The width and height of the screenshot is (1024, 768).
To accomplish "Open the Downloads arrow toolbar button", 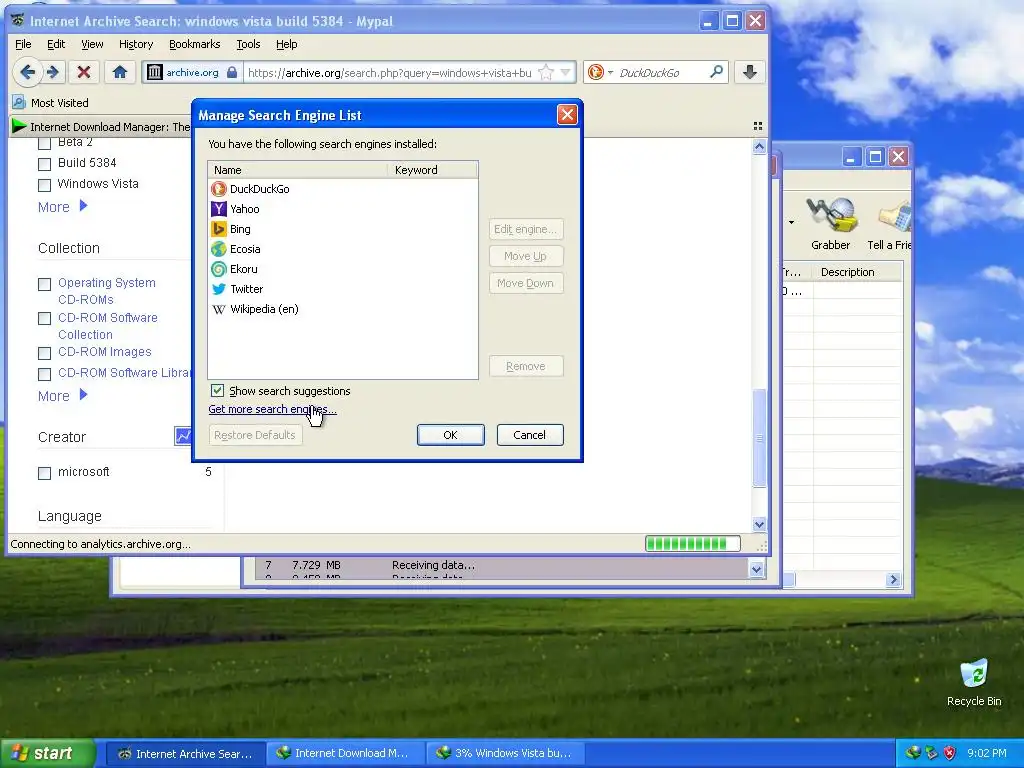I will point(750,72).
